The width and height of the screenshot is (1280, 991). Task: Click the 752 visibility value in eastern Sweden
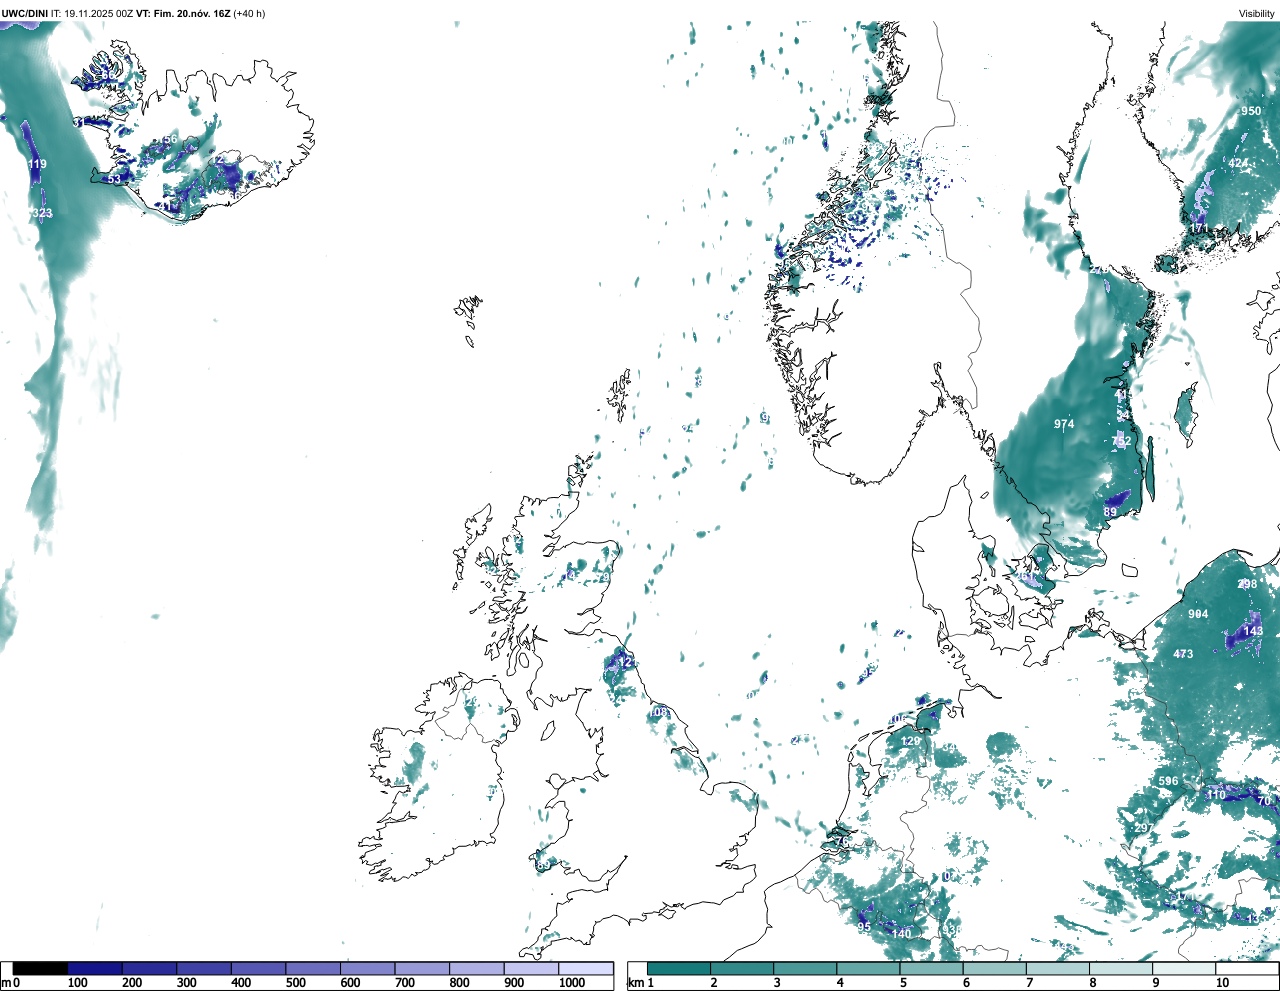(x=1121, y=441)
